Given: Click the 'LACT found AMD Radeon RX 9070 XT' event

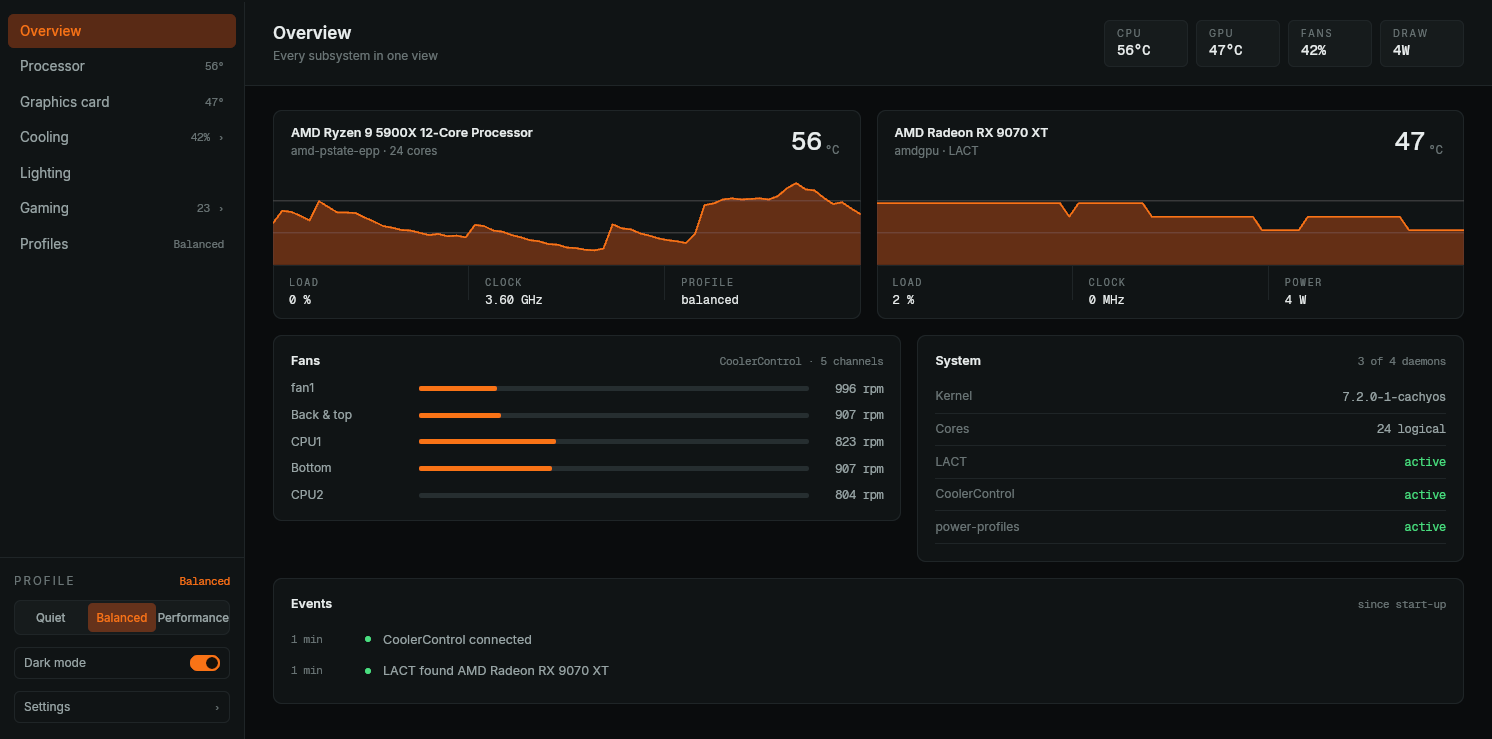Looking at the screenshot, I should pyautogui.click(x=496, y=671).
